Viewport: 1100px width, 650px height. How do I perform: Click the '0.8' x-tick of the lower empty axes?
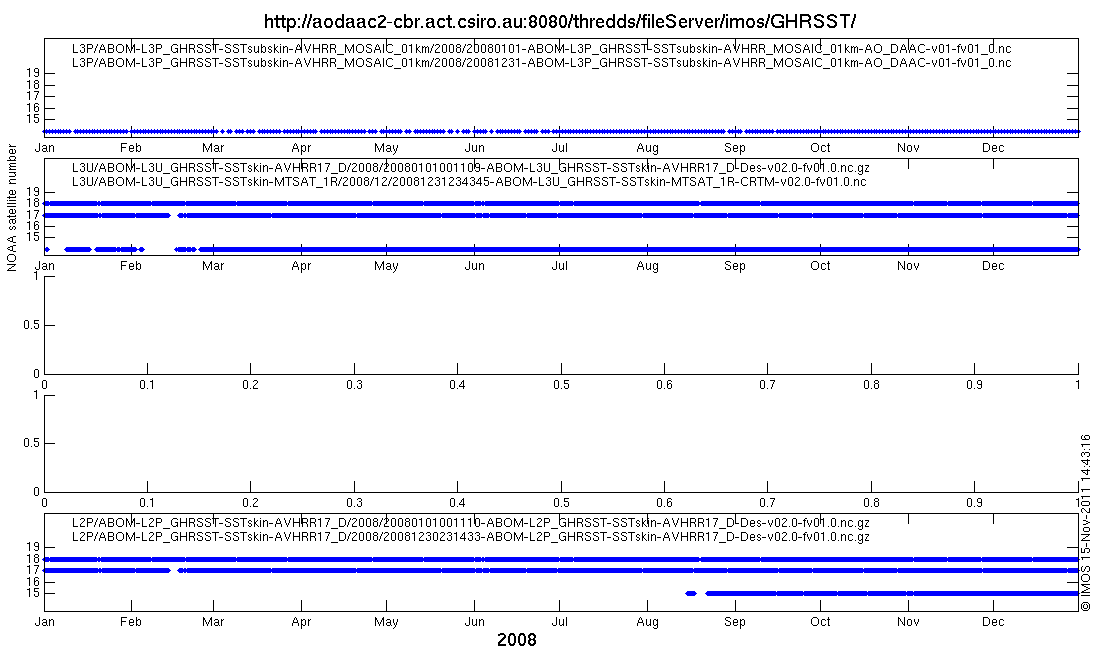[871, 503]
